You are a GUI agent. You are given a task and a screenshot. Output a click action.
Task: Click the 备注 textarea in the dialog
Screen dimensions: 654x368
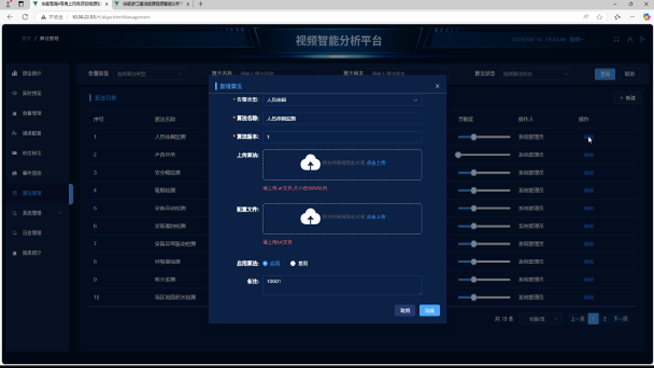click(342, 285)
